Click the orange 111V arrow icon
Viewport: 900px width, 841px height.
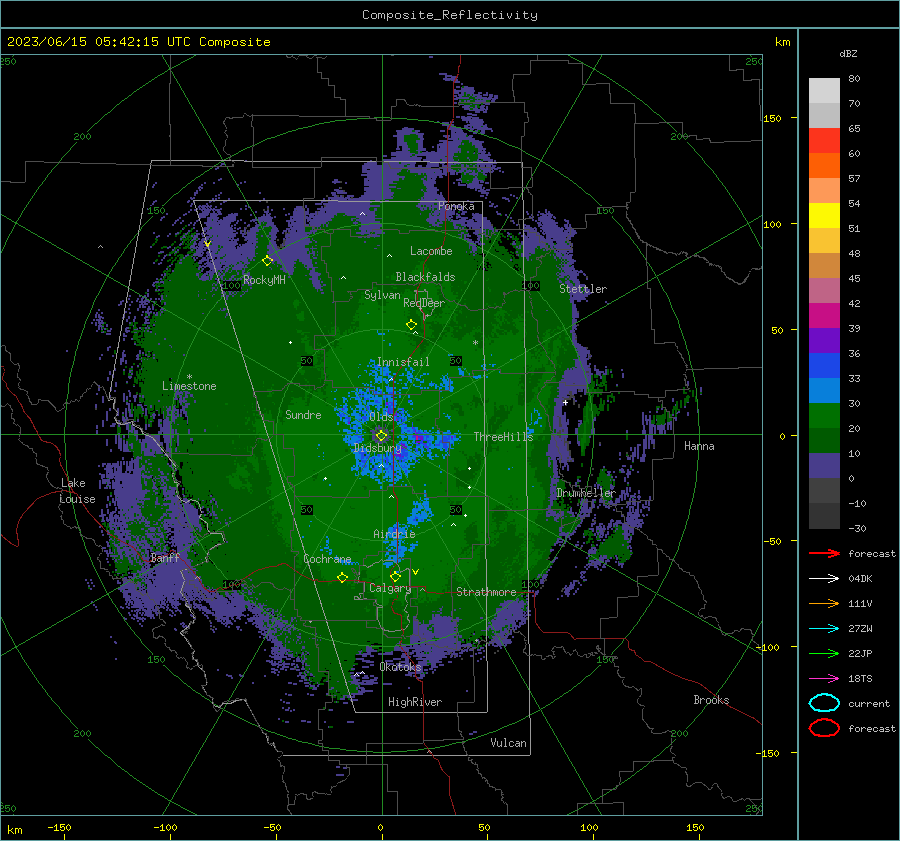coord(824,603)
